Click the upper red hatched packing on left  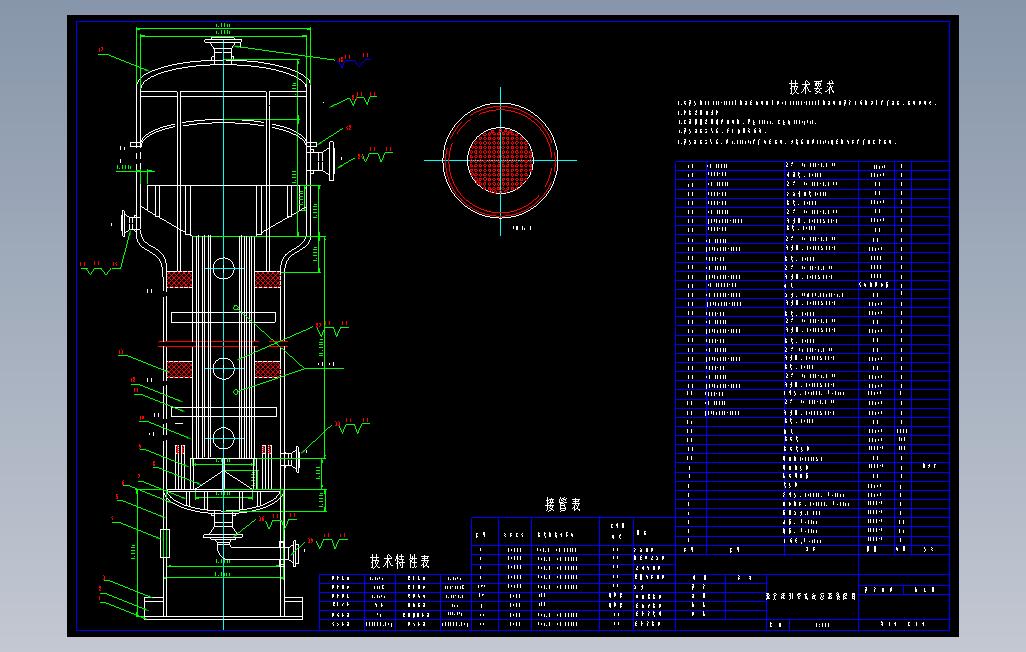pos(179,280)
